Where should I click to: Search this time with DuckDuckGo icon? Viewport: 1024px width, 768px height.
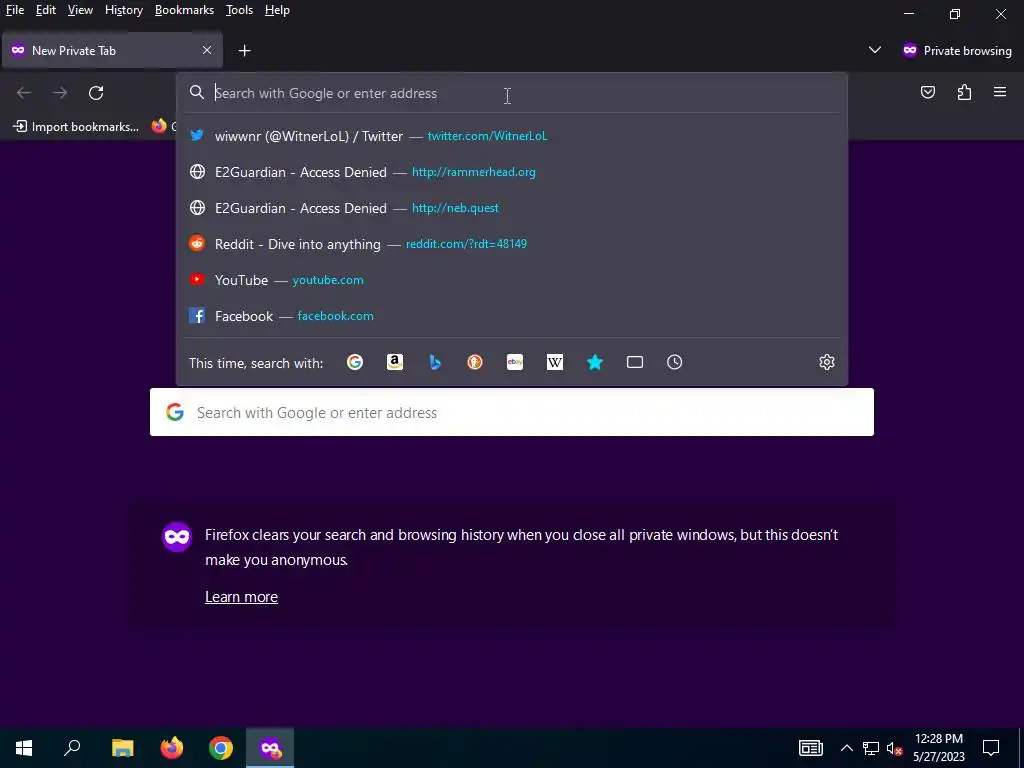pyautogui.click(x=475, y=362)
